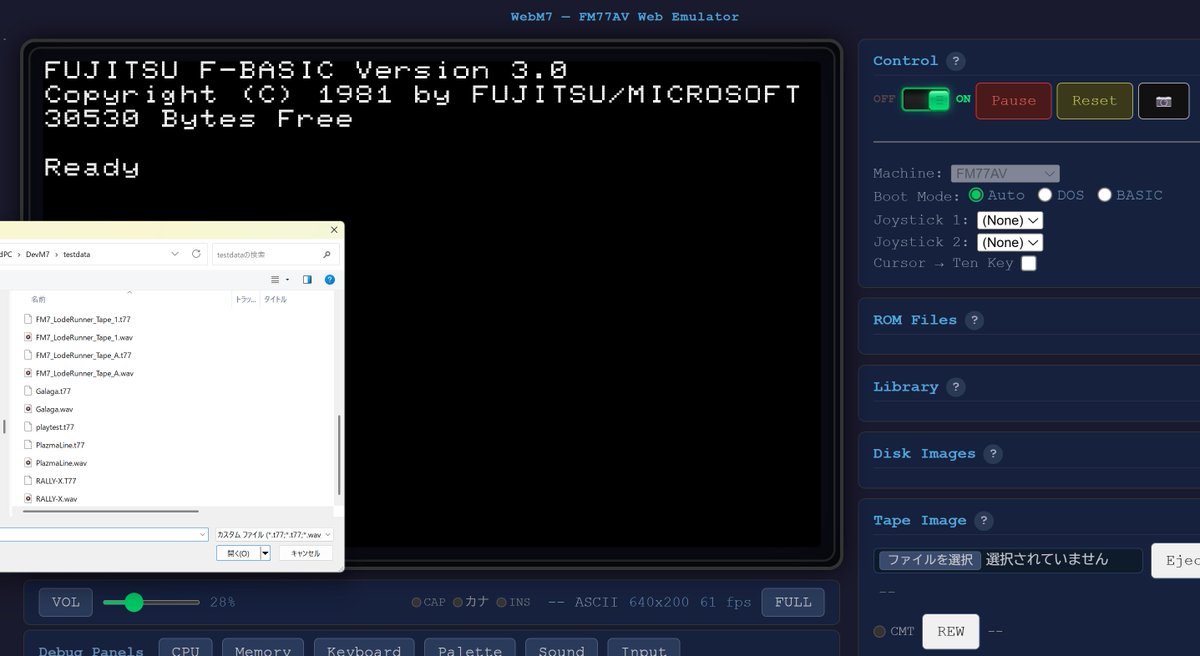1200x656 pixels.
Task: Click the refresh icon in the file dialog
Action: pos(196,254)
